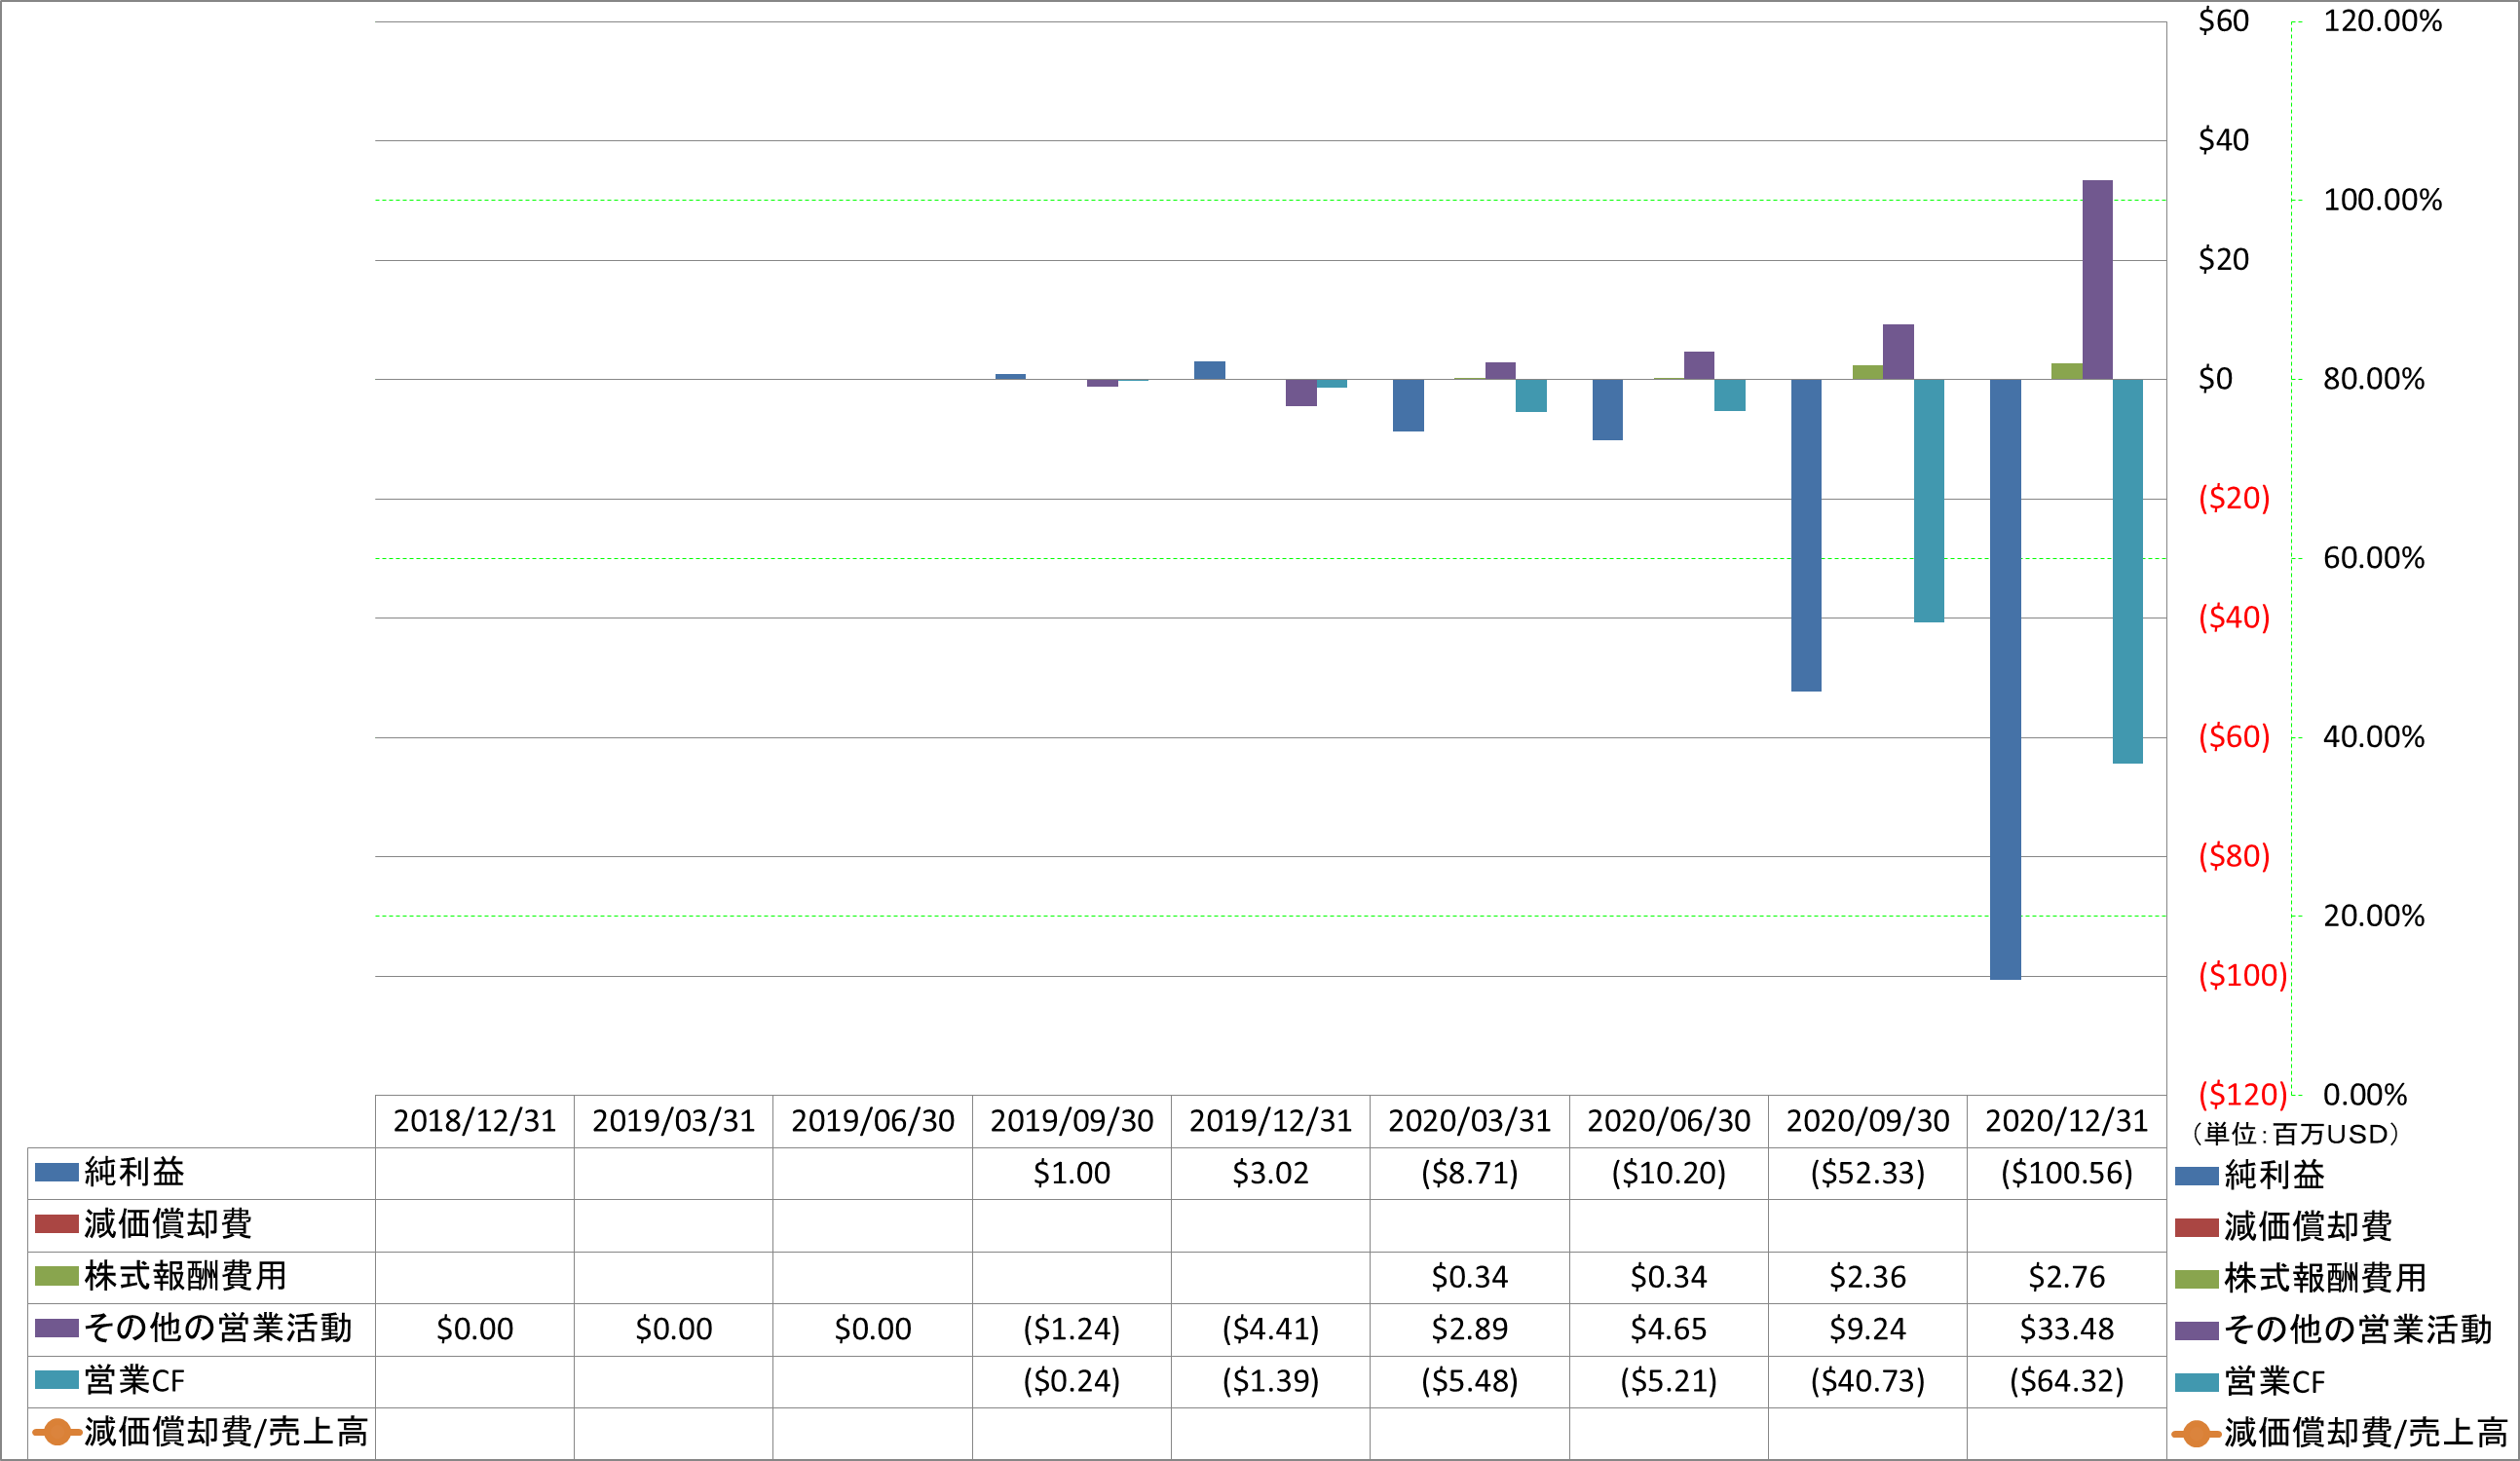Click the 純利益 value ($8.71)

(1469, 1173)
